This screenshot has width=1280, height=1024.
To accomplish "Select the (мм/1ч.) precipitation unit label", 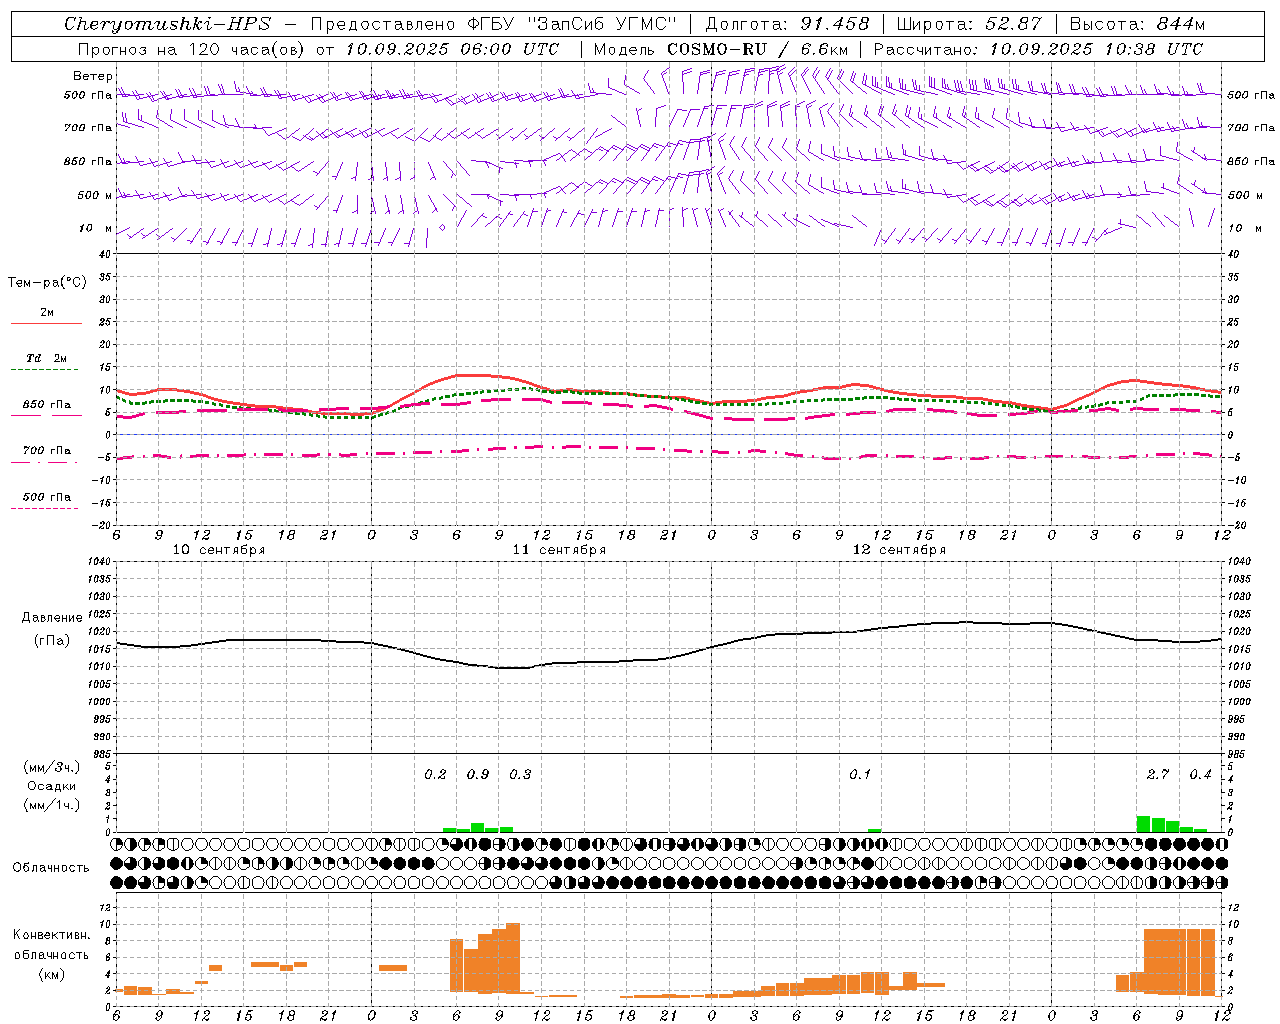I will click(51, 805).
